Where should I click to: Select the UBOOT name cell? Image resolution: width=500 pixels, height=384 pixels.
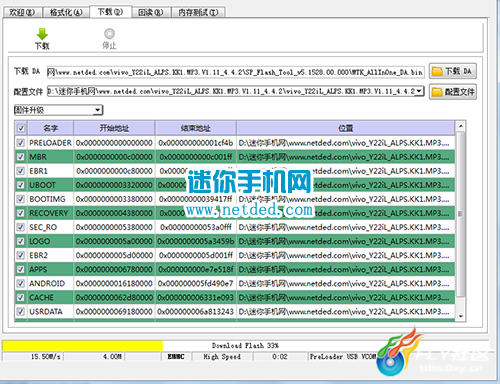(50, 185)
